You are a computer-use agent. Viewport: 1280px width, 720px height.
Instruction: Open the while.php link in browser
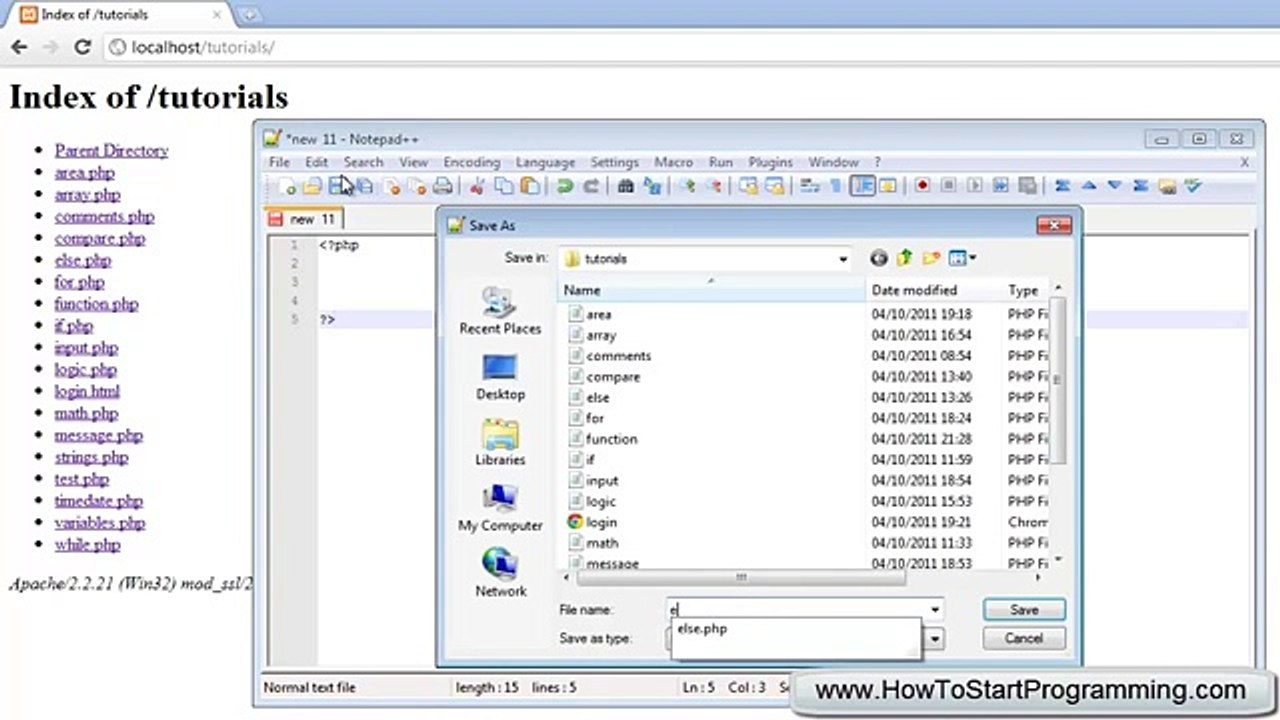pos(87,545)
